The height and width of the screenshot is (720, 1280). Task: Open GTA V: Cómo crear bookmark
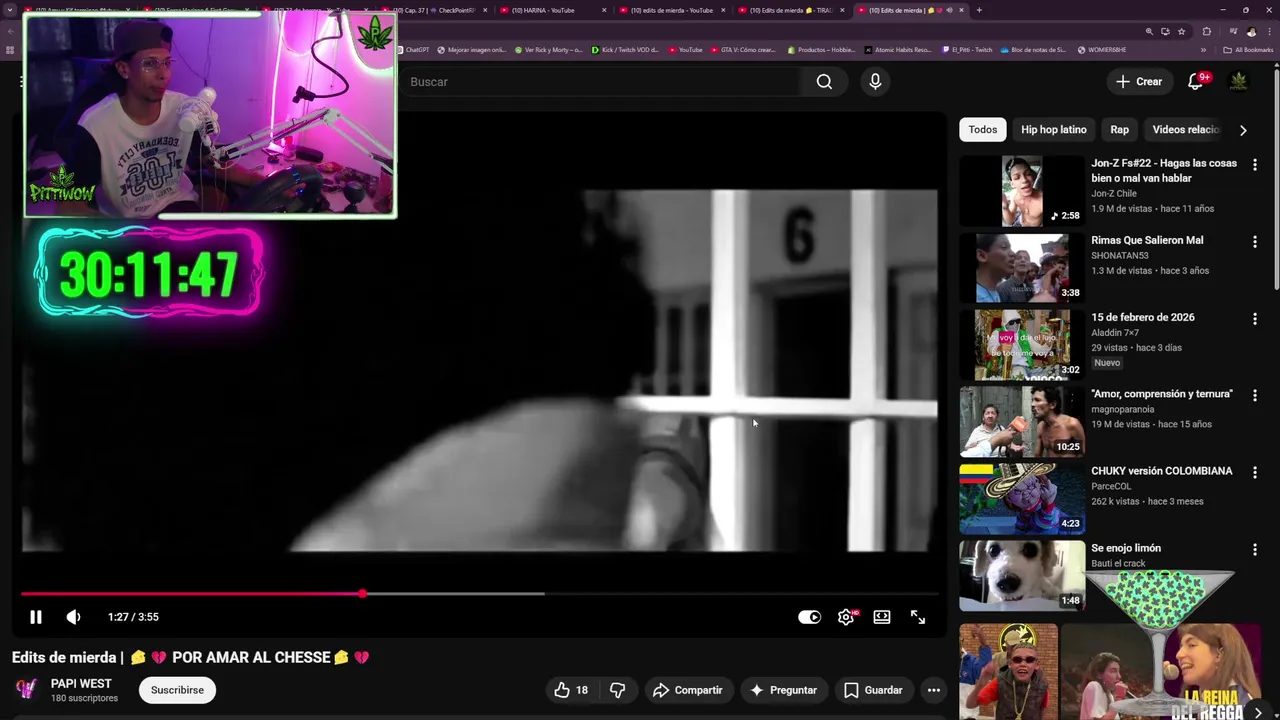(x=742, y=49)
